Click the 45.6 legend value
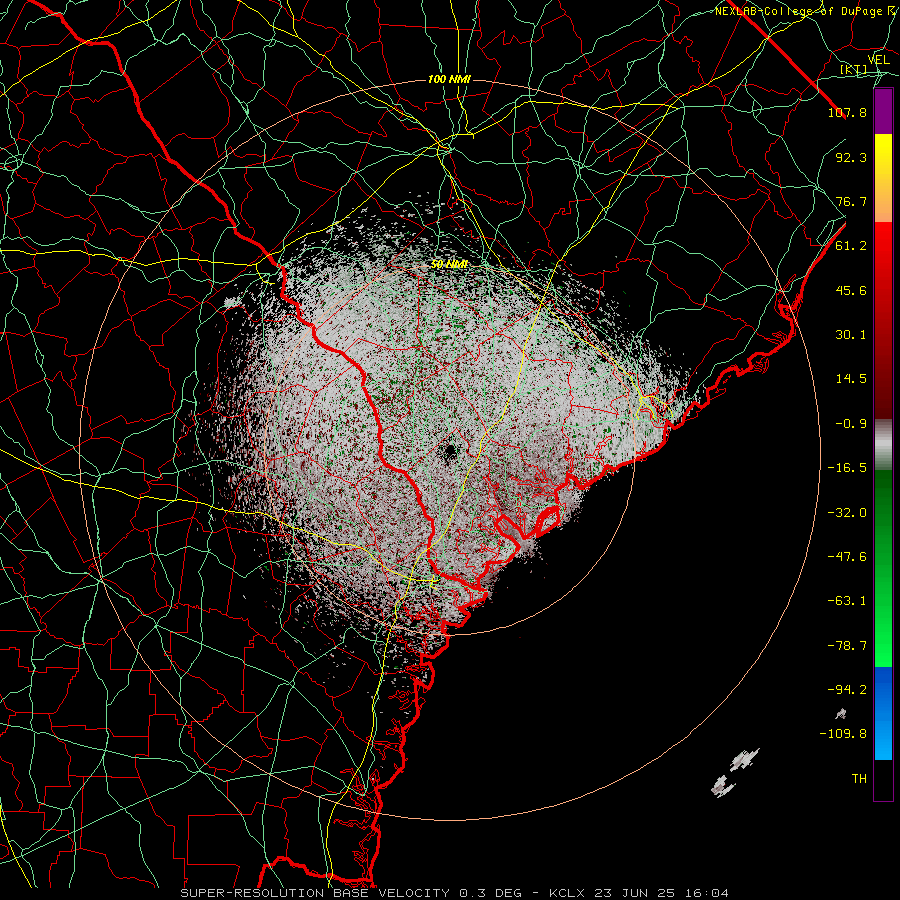Image resolution: width=900 pixels, height=900 pixels. point(851,290)
